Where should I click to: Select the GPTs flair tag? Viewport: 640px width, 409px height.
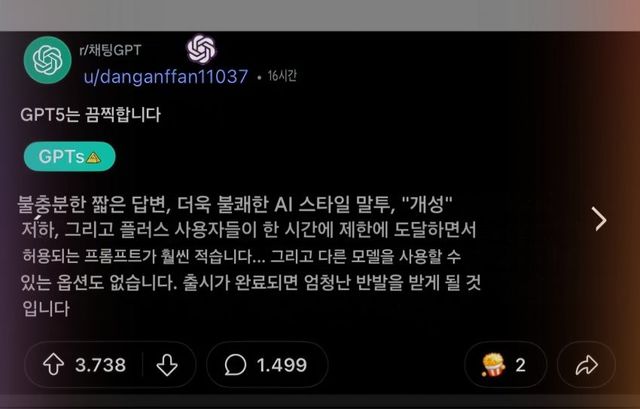pyautogui.click(x=69, y=157)
